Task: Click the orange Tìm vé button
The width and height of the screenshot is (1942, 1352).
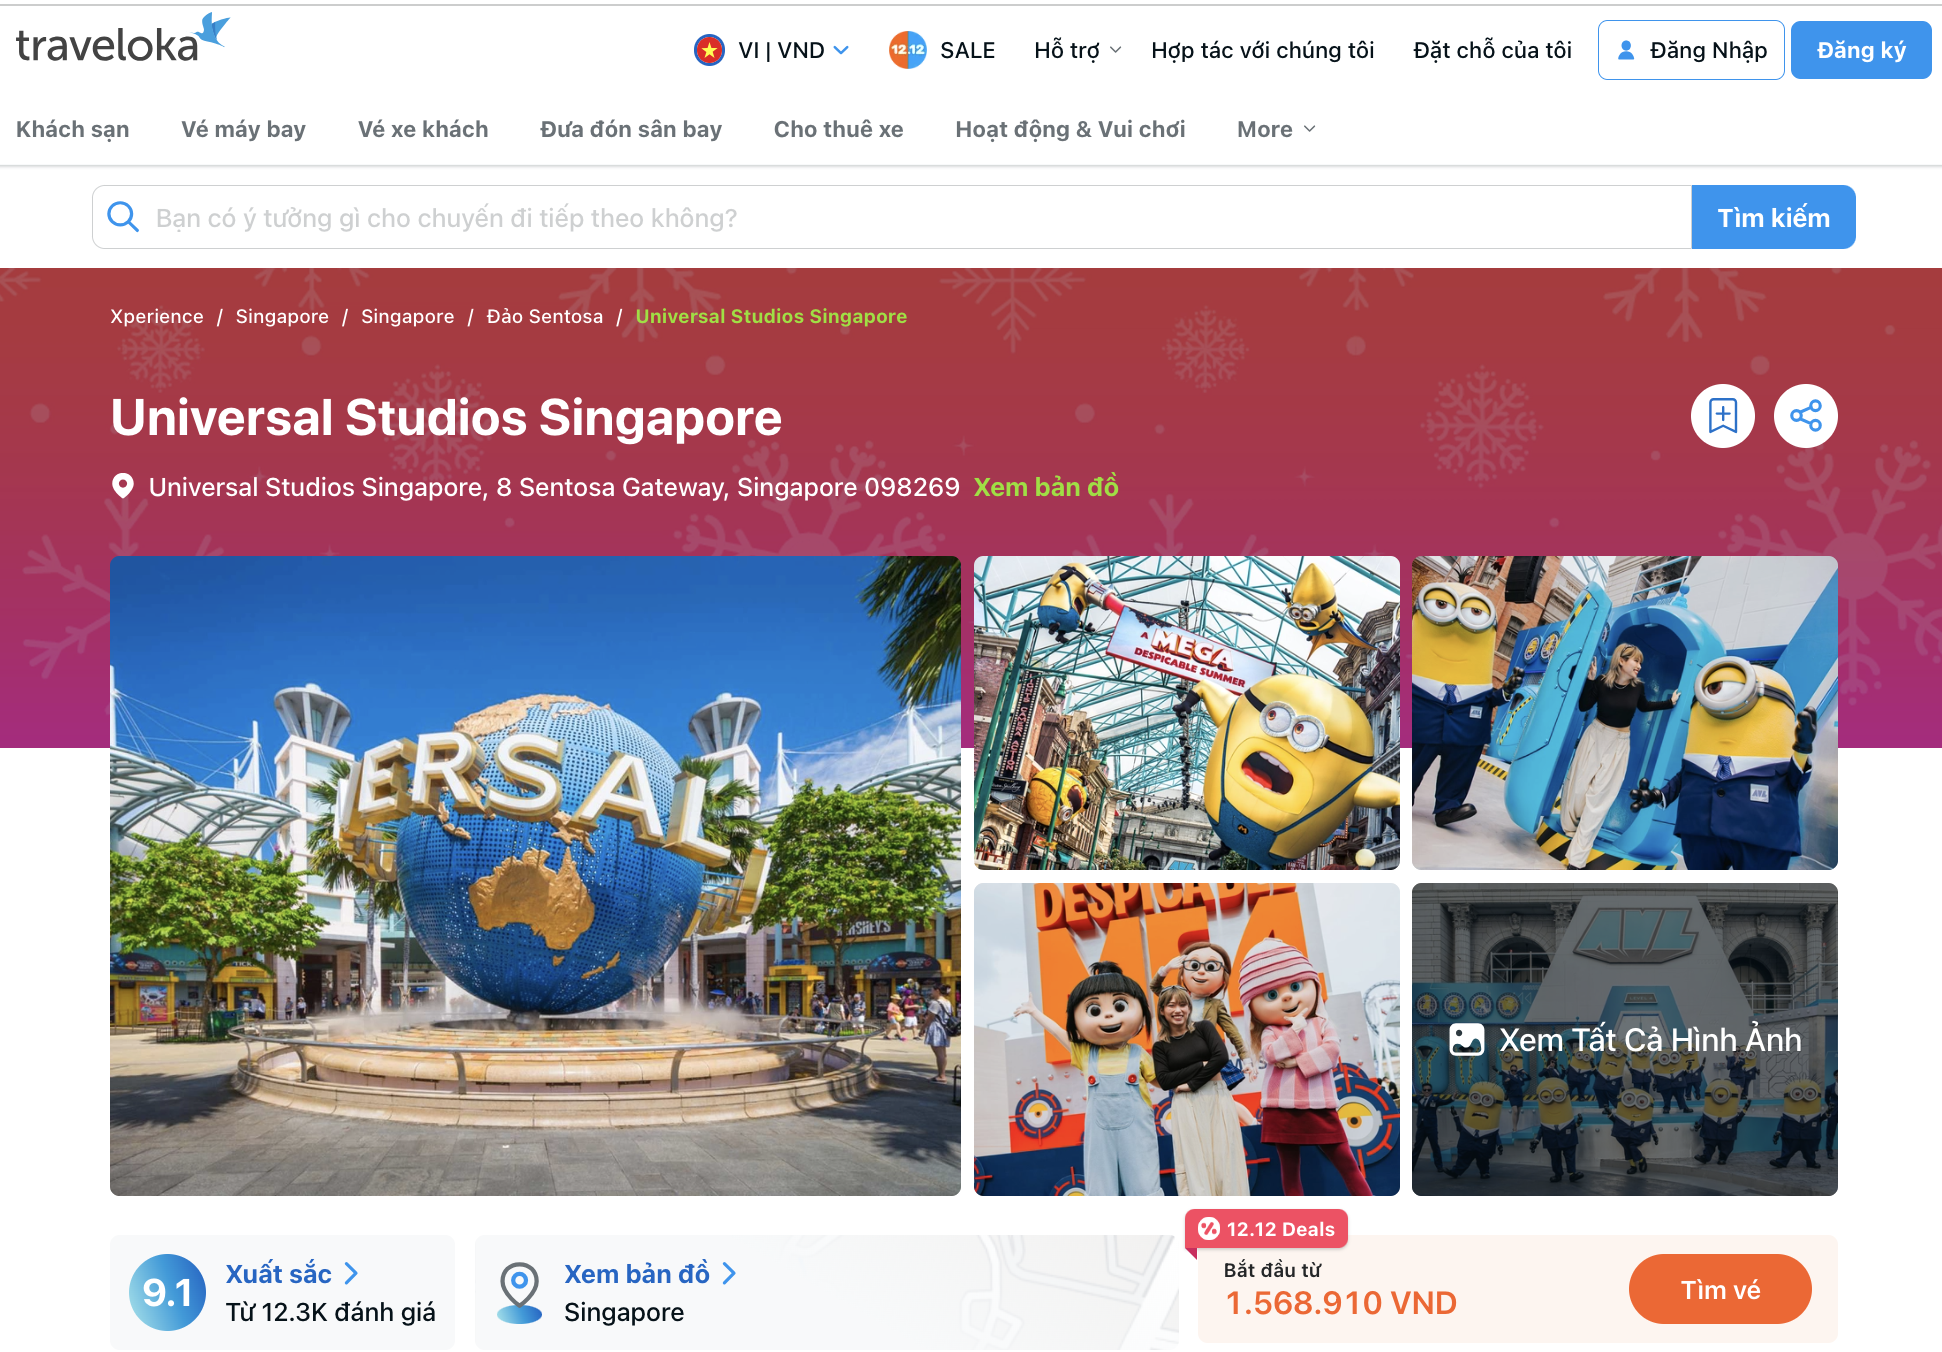Action: click(1720, 1289)
